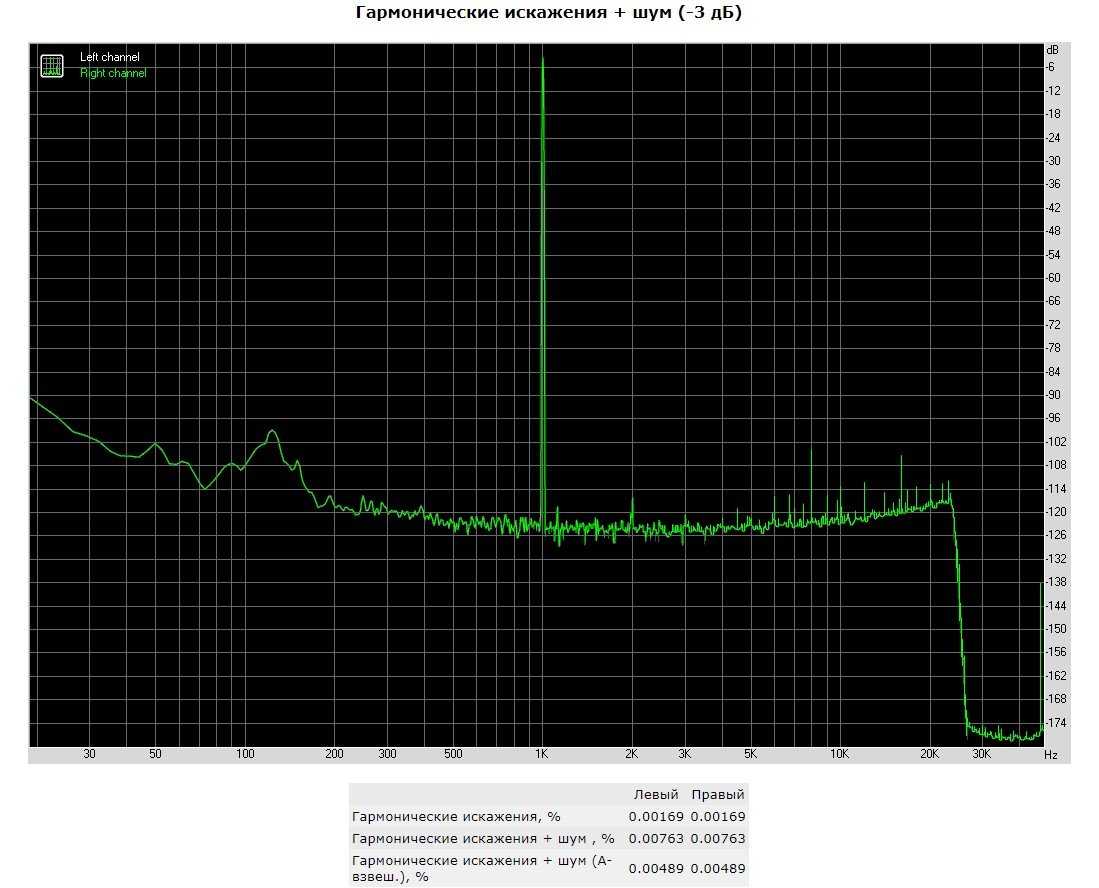Select the Right channel legend label
This screenshot has height=888, width=1099.
113,73
